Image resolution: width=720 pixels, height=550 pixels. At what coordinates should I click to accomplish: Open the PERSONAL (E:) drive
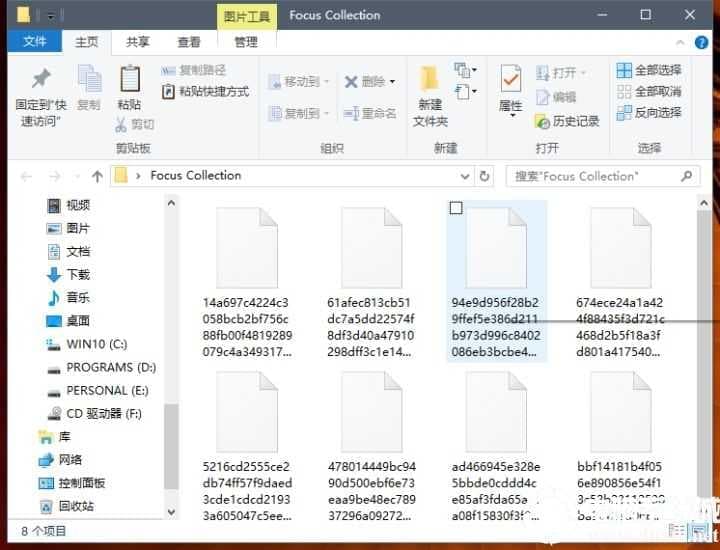point(98,391)
